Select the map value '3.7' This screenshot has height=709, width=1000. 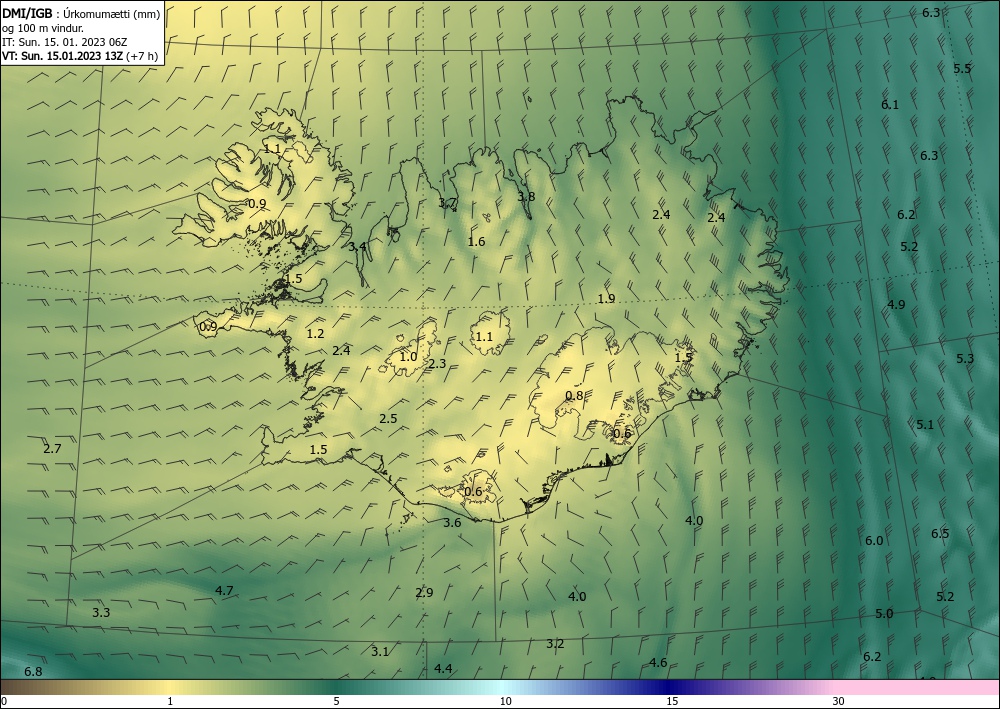pyautogui.click(x=448, y=203)
